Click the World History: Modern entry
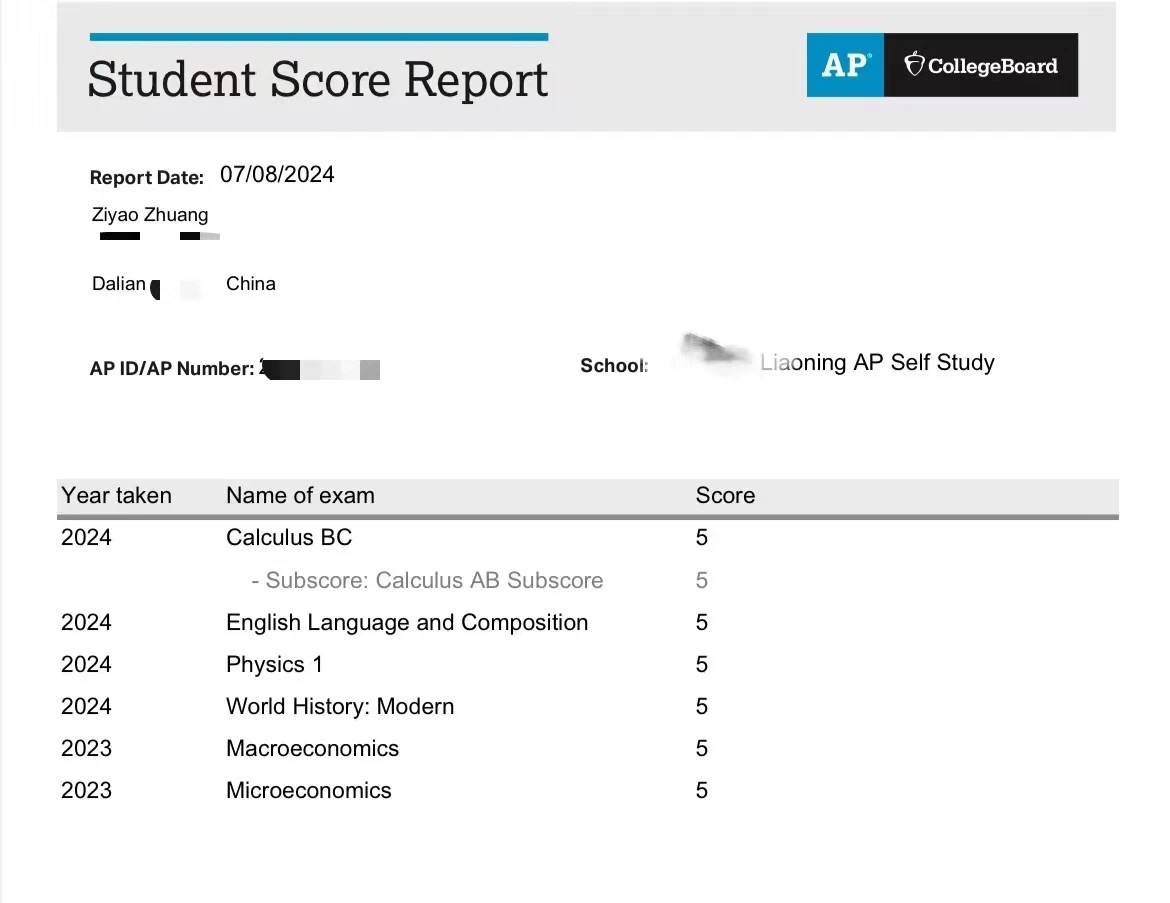This screenshot has width=1170, height=903. click(340, 707)
